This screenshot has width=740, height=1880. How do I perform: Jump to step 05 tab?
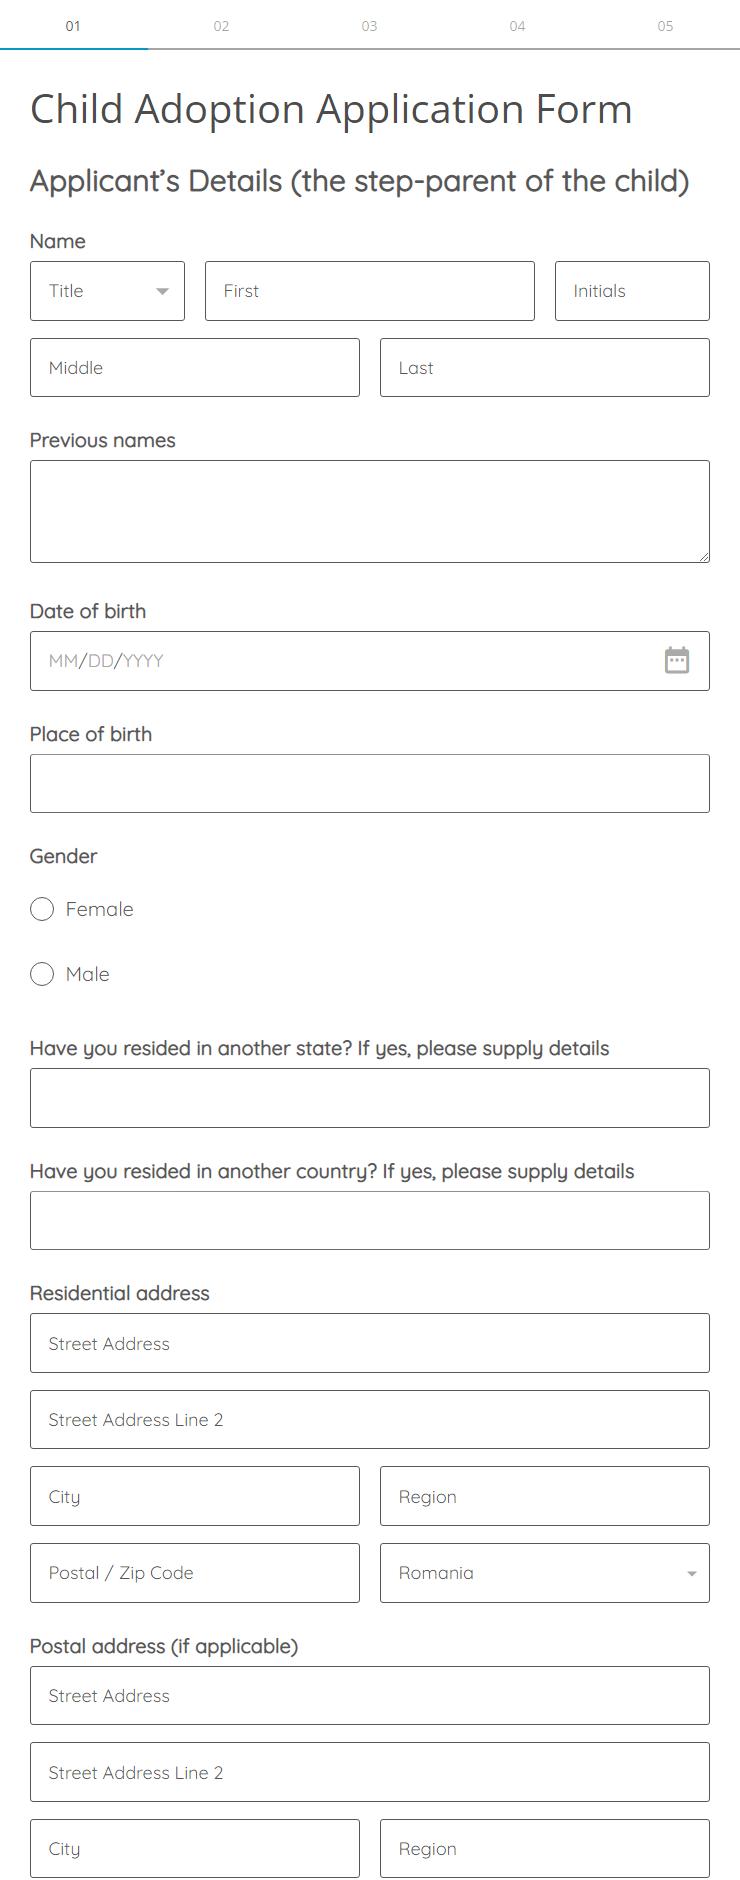click(x=665, y=26)
